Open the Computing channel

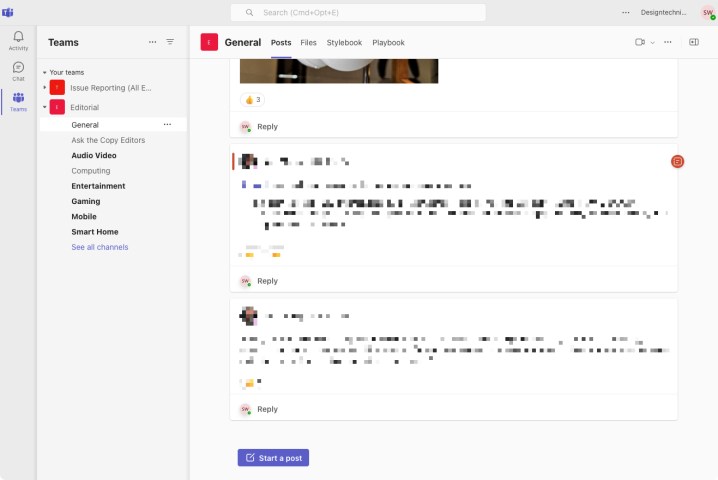[91, 171]
